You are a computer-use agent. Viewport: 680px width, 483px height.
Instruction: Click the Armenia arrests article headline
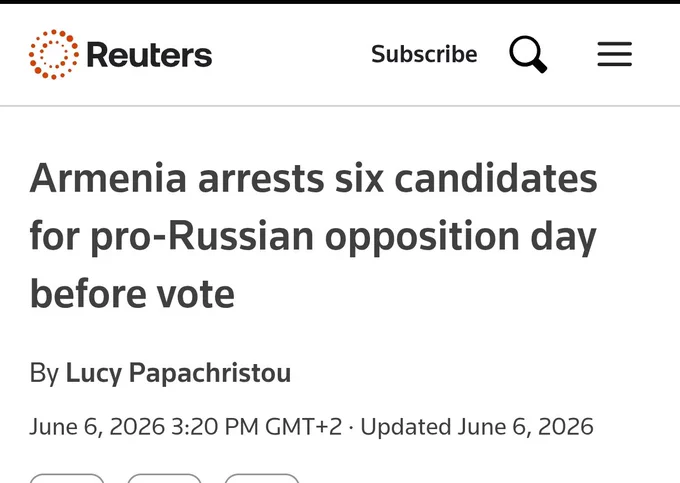[x=314, y=236]
